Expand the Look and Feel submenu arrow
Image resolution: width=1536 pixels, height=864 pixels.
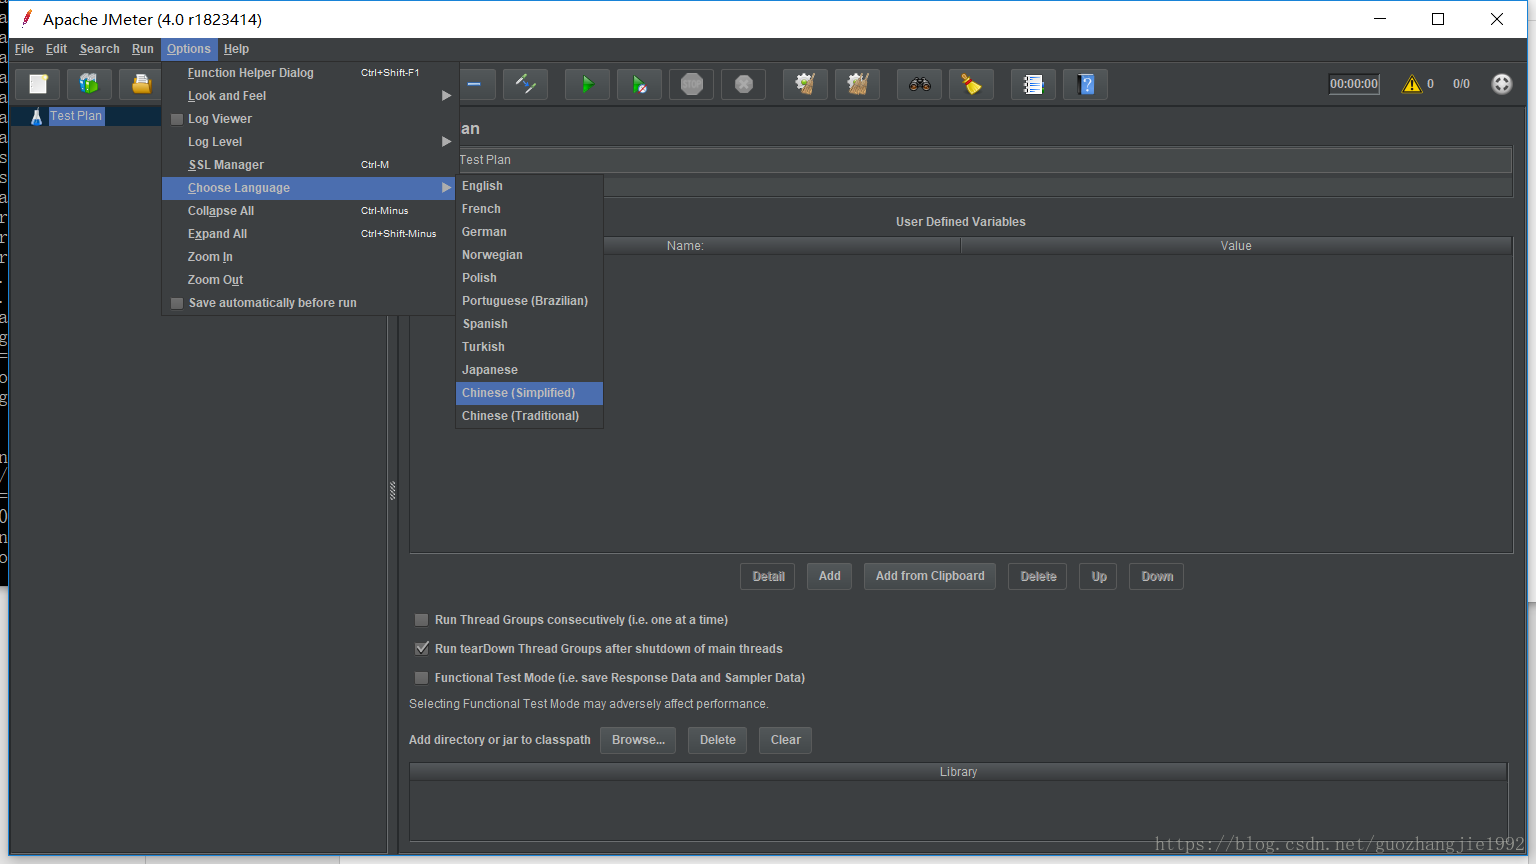(447, 96)
